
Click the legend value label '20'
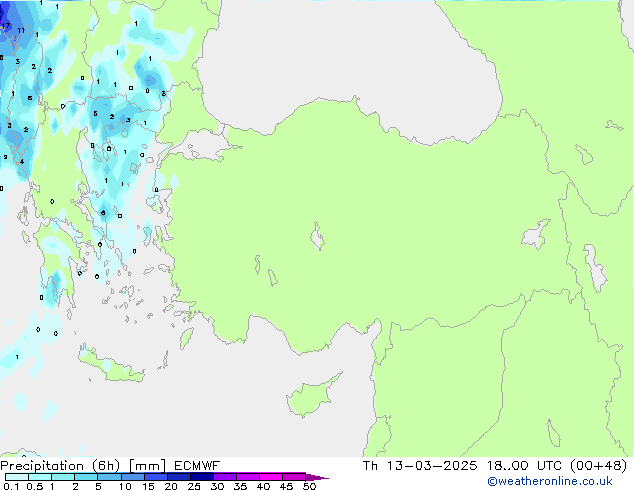tap(171, 486)
